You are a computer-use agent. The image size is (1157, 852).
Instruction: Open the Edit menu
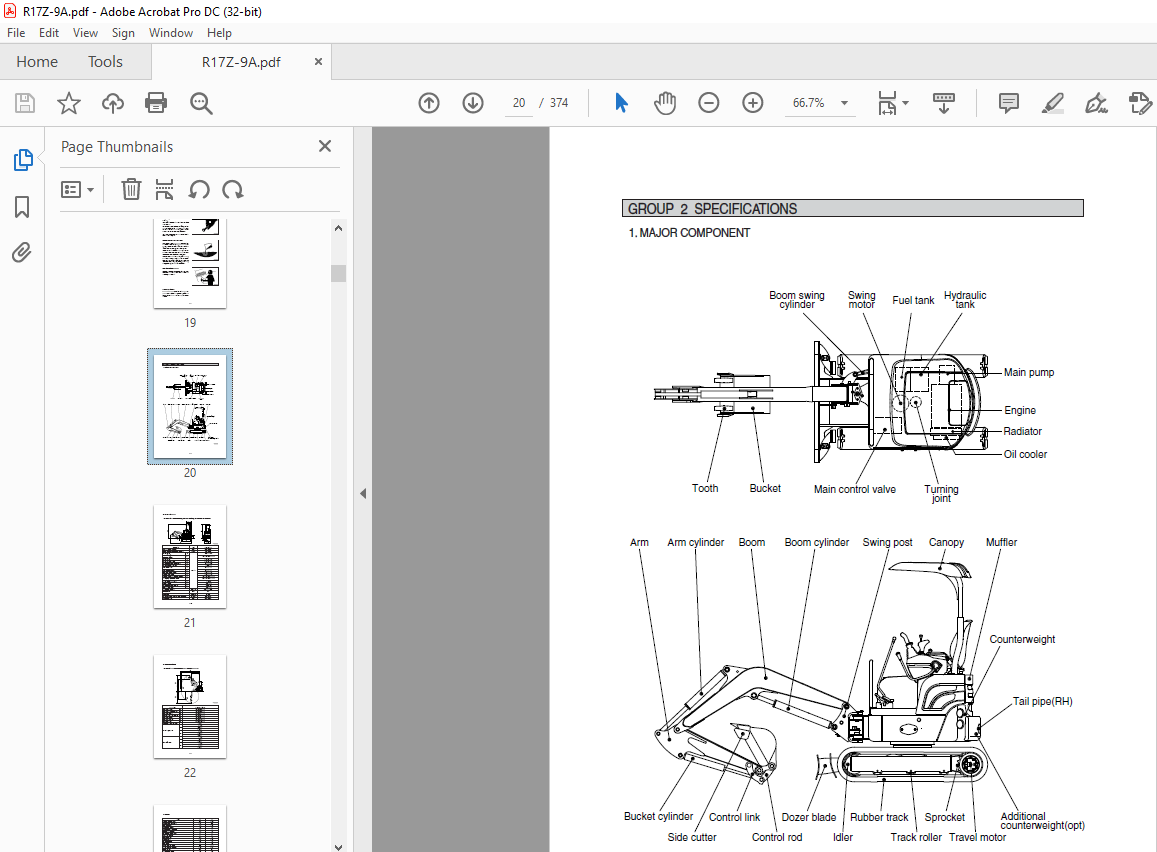(x=49, y=32)
